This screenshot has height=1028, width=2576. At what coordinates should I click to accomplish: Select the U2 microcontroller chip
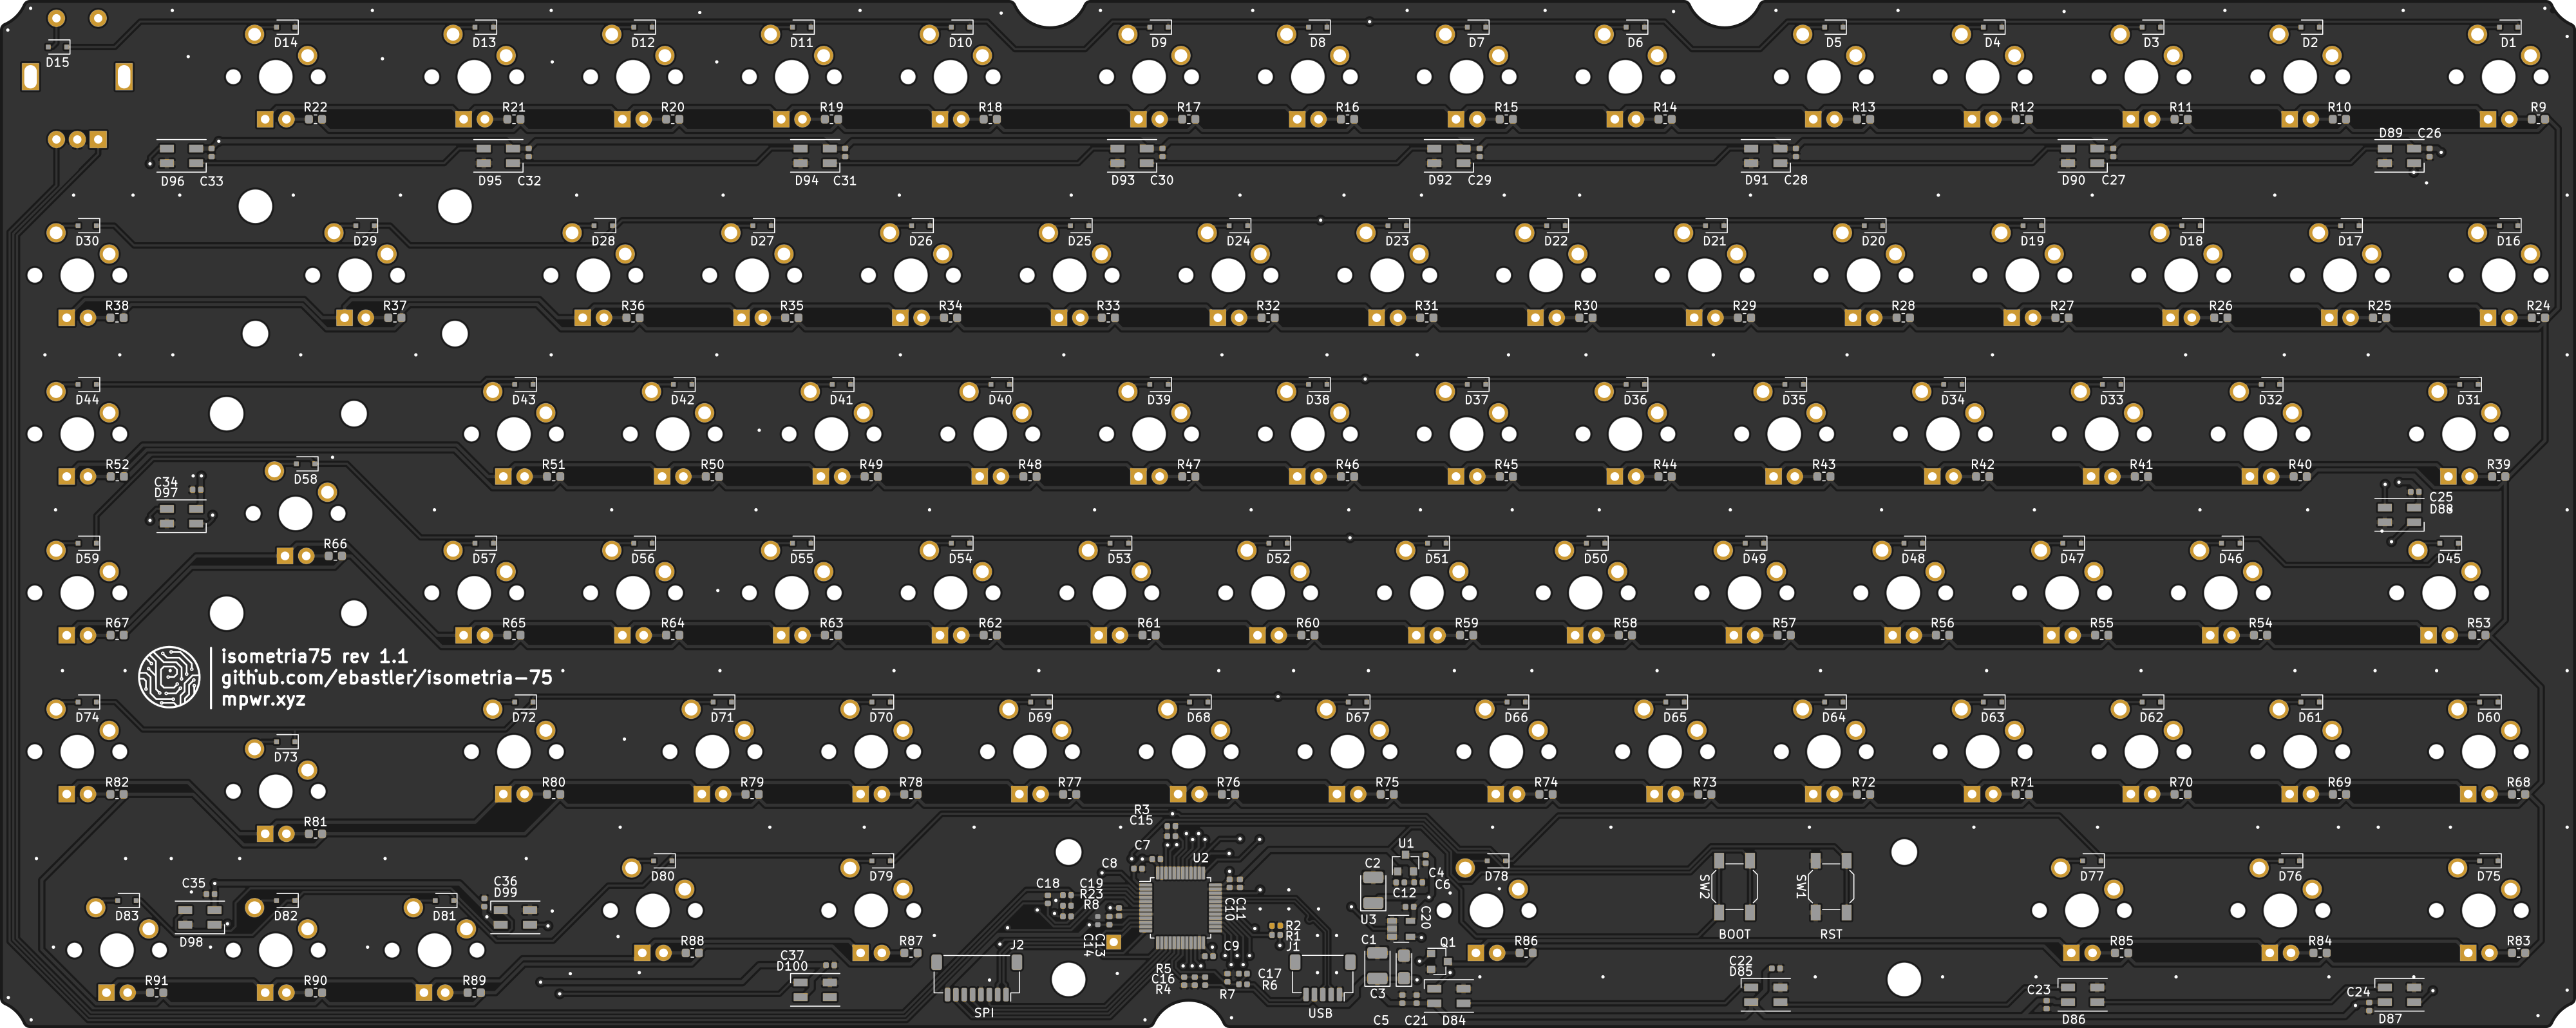pyautogui.click(x=1181, y=907)
